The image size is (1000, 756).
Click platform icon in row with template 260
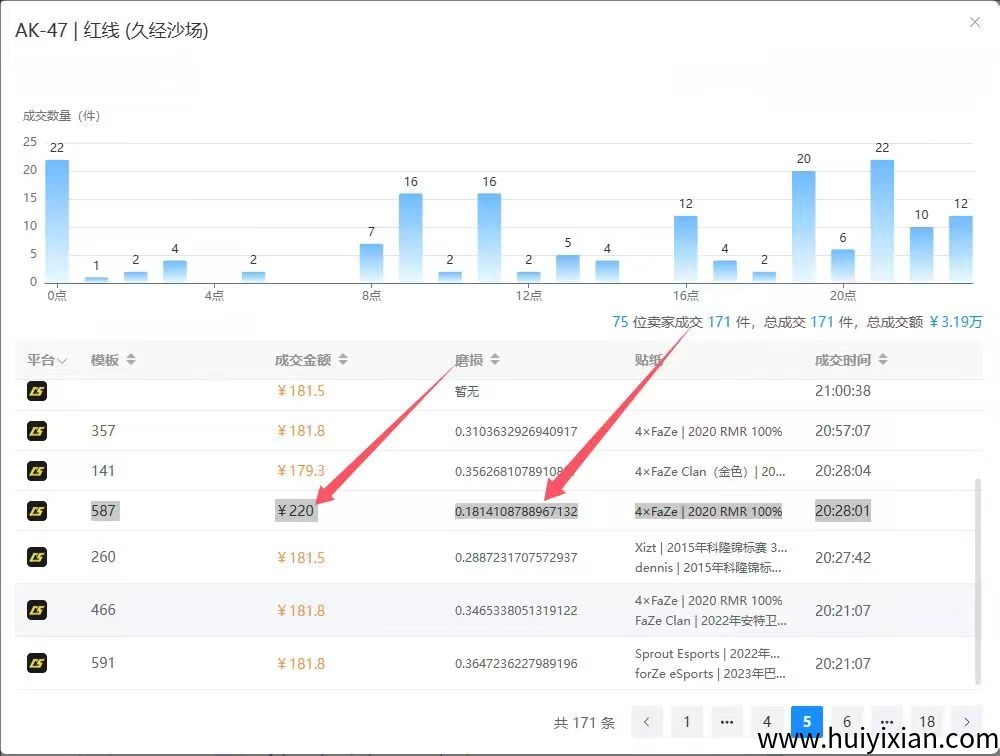click(x=37, y=557)
